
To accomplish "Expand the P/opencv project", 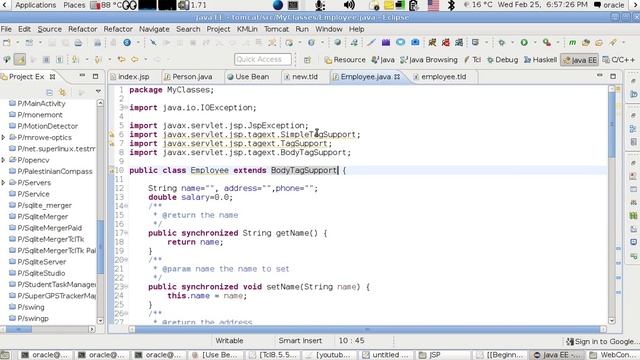I will tap(3, 160).
